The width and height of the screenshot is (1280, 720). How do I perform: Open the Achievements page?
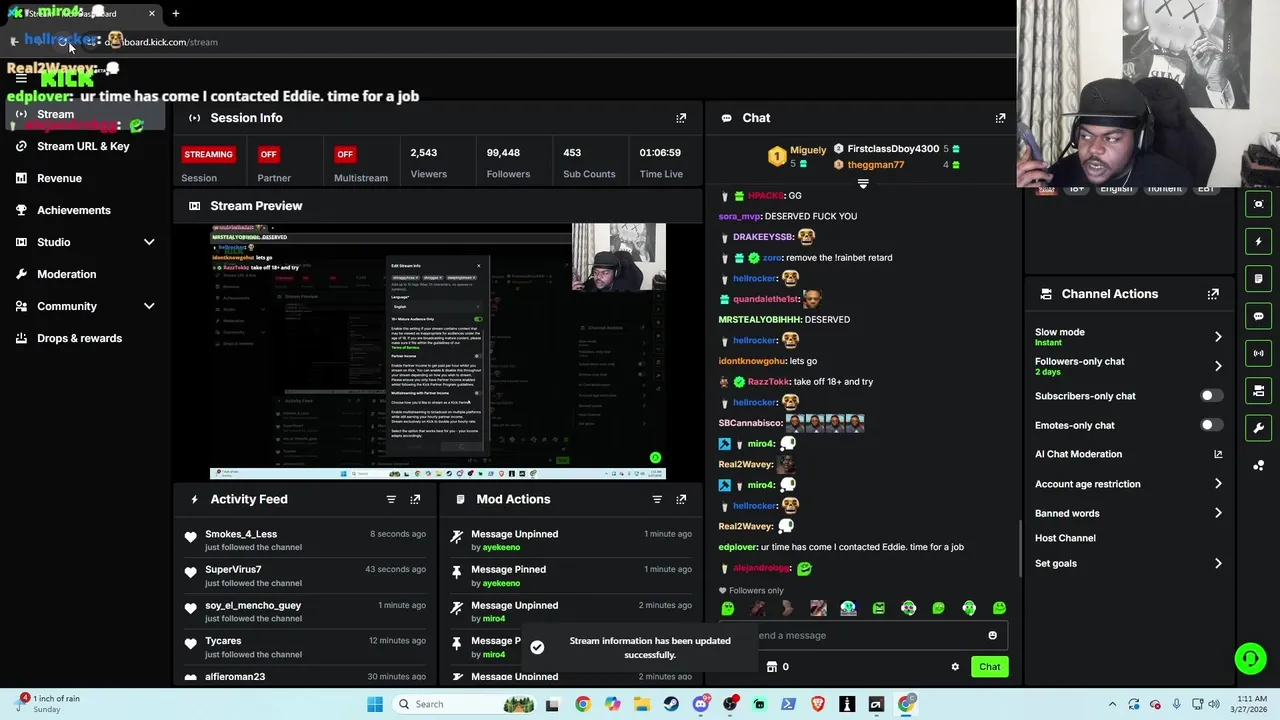pyautogui.click(x=74, y=210)
